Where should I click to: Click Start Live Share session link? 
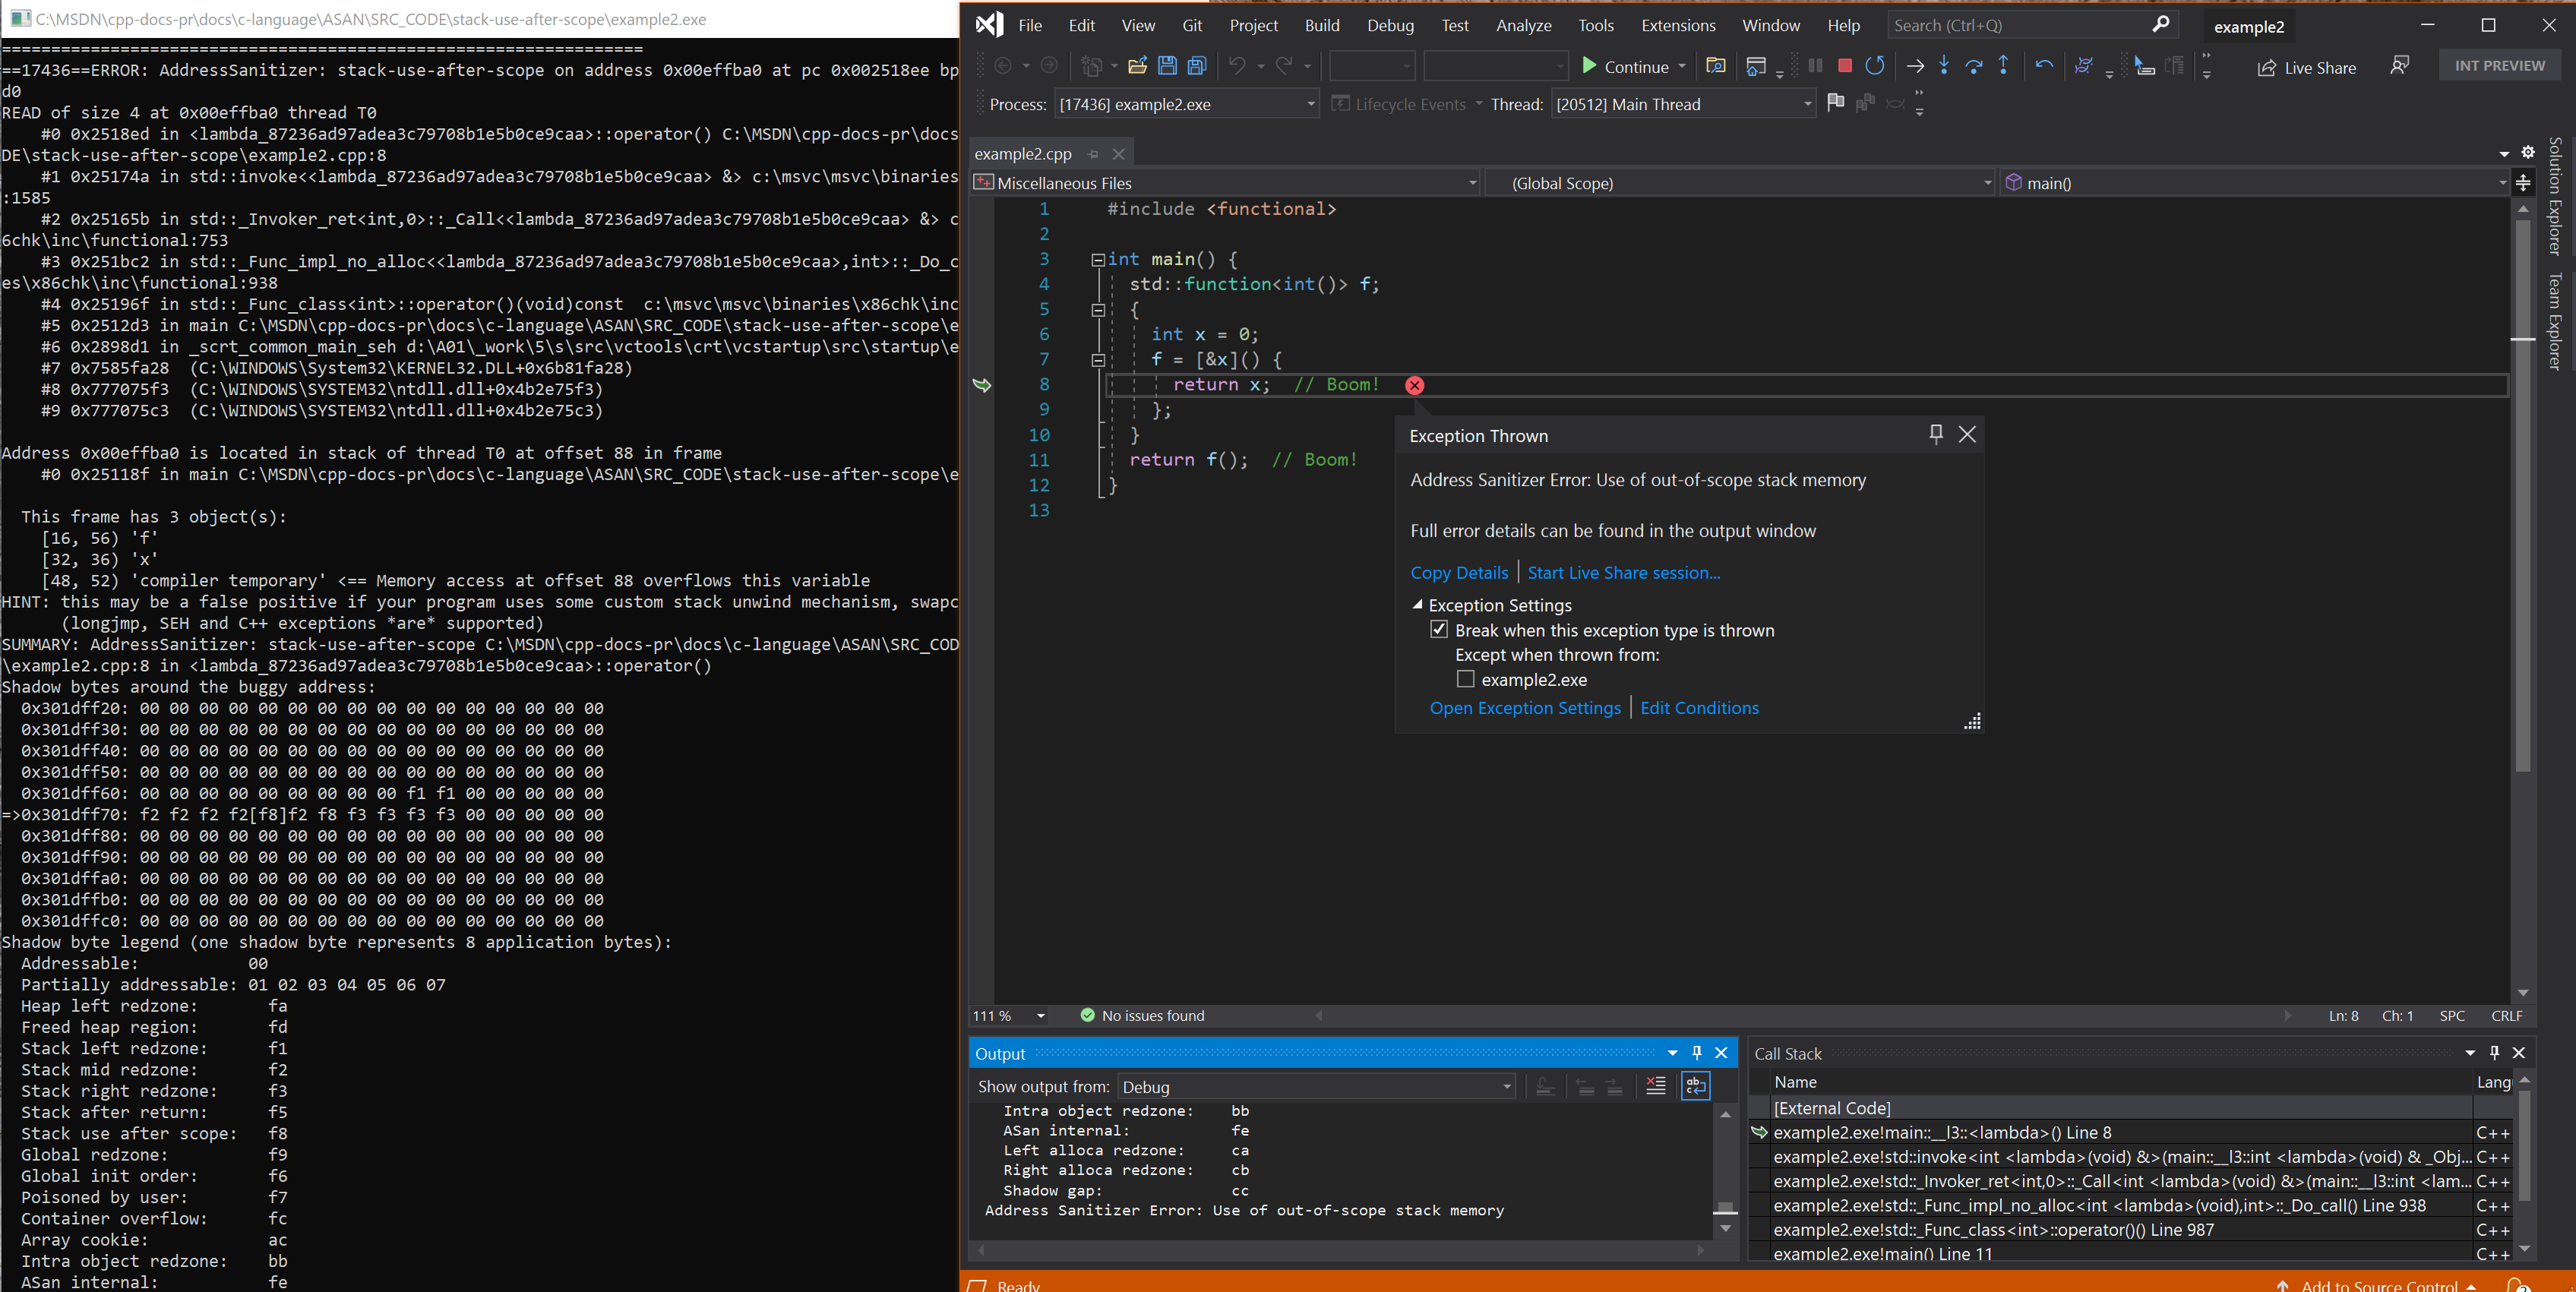pyautogui.click(x=1622, y=573)
